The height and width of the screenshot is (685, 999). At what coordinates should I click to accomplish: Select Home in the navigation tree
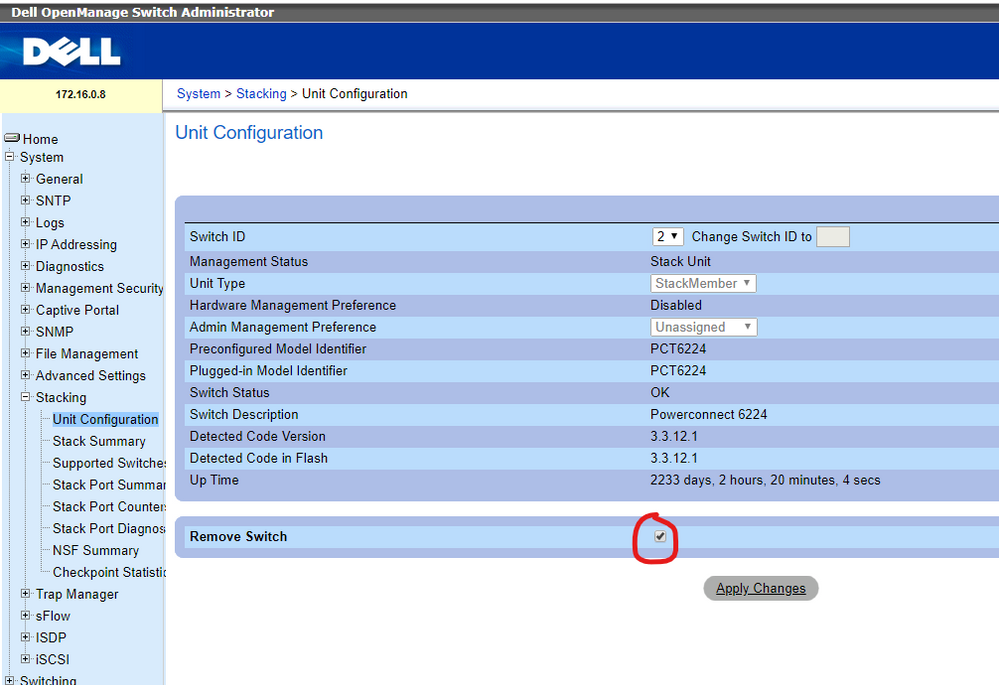click(x=40, y=139)
